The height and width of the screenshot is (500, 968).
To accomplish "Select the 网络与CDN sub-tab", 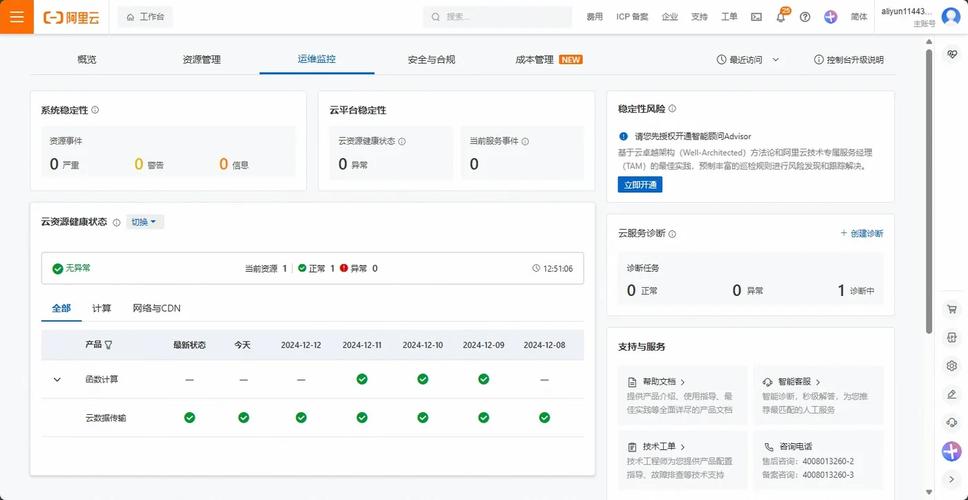I will (x=157, y=308).
